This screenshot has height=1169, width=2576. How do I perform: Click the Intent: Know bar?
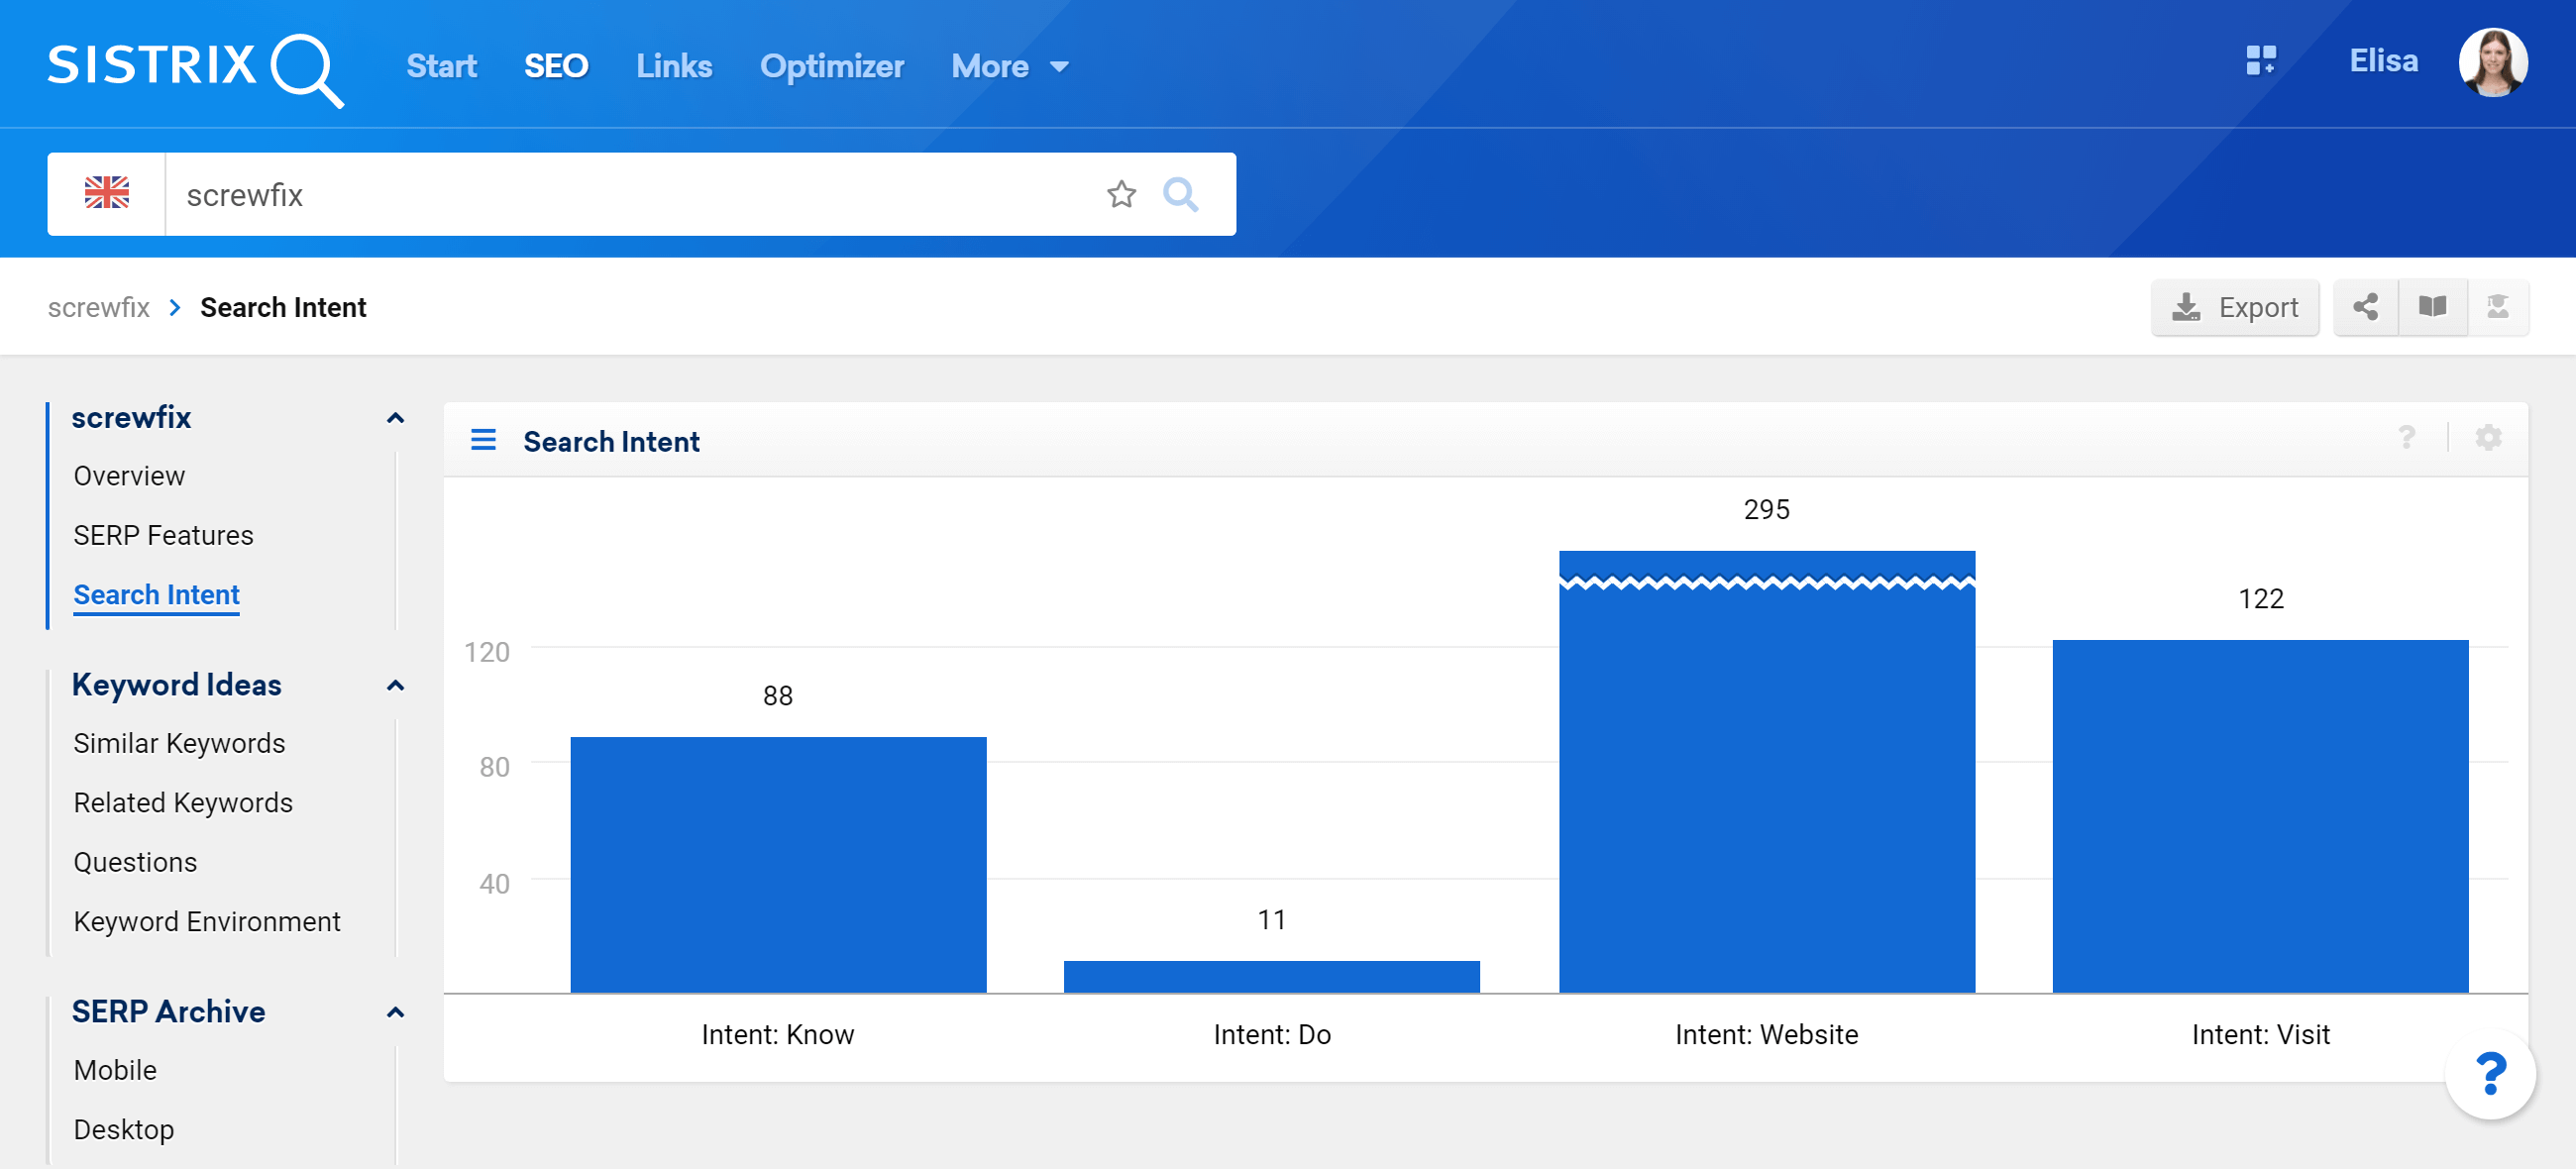(x=778, y=864)
